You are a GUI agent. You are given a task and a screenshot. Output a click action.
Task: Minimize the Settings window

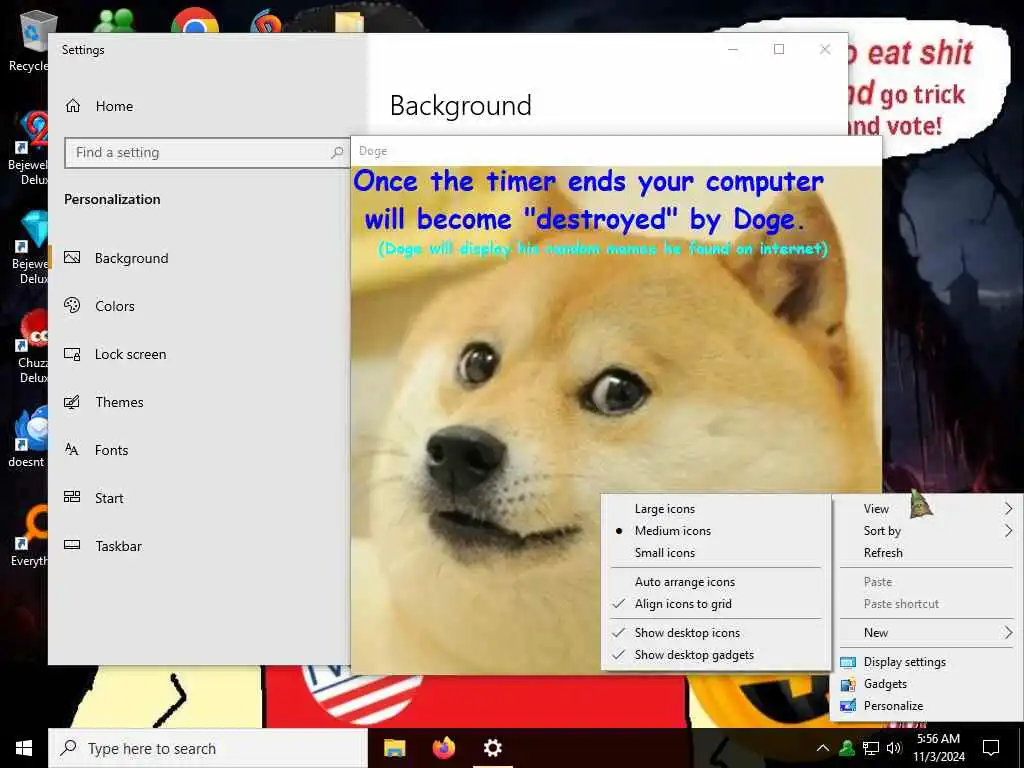tap(733, 50)
